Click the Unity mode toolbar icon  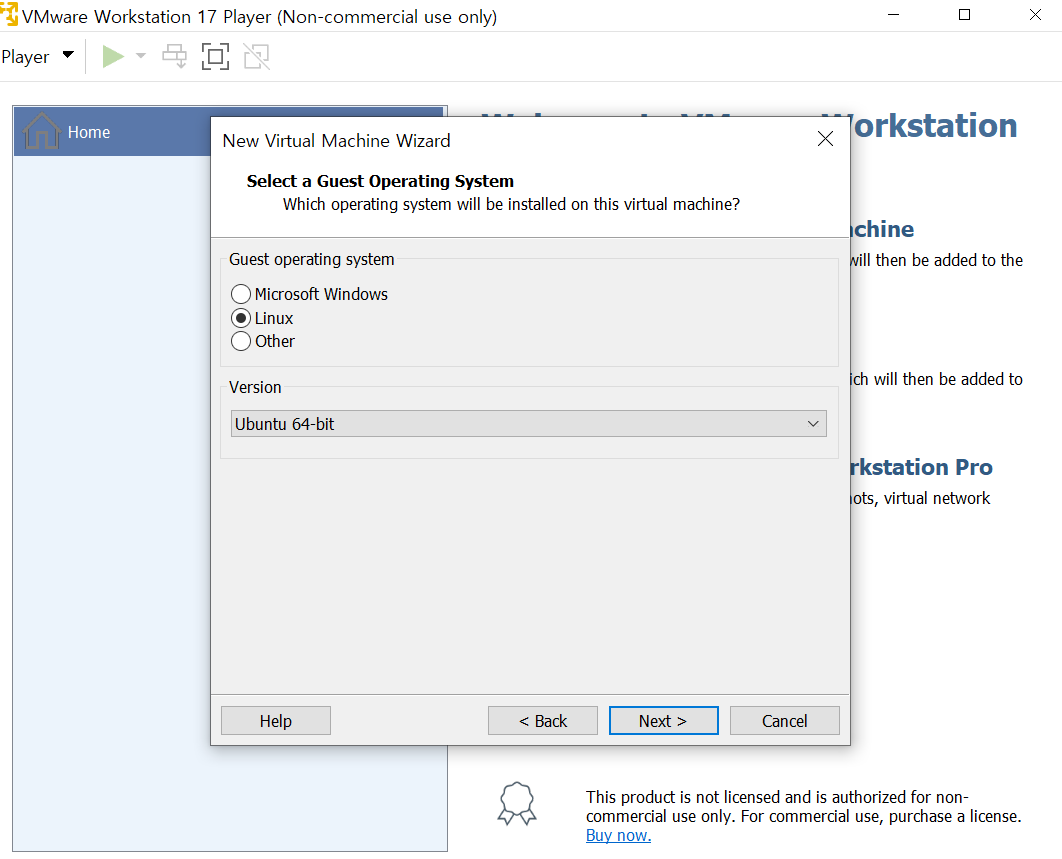(257, 56)
